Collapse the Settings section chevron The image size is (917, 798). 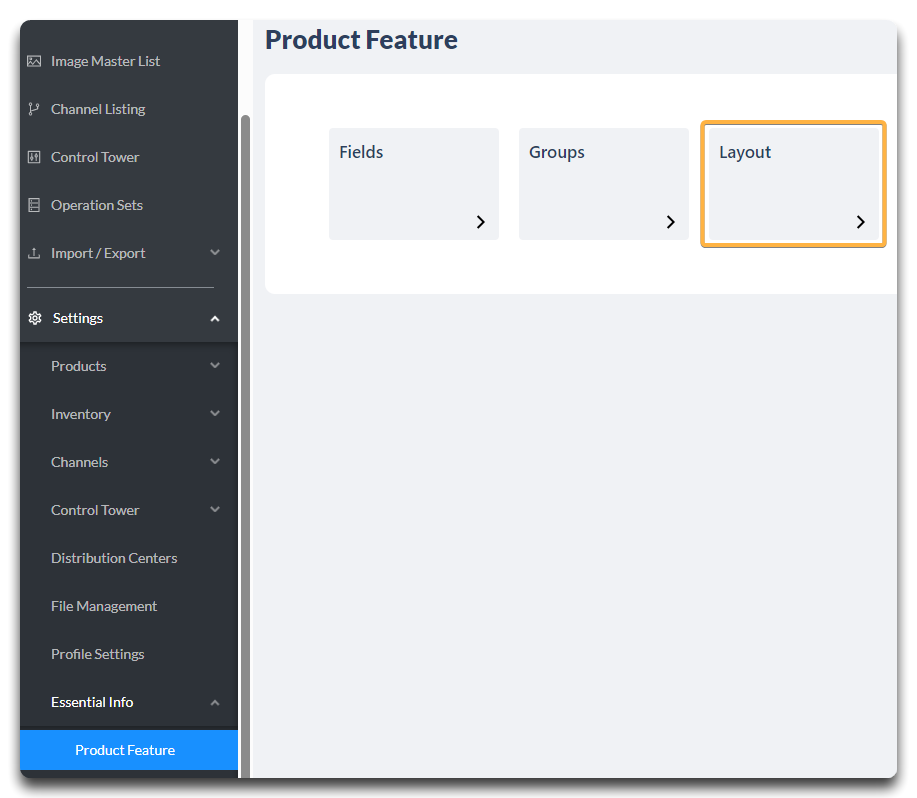tap(215, 319)
